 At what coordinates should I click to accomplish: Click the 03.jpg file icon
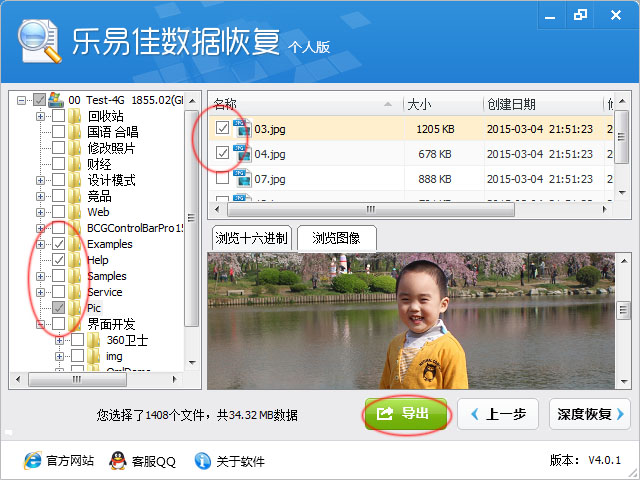click(242, 129)
